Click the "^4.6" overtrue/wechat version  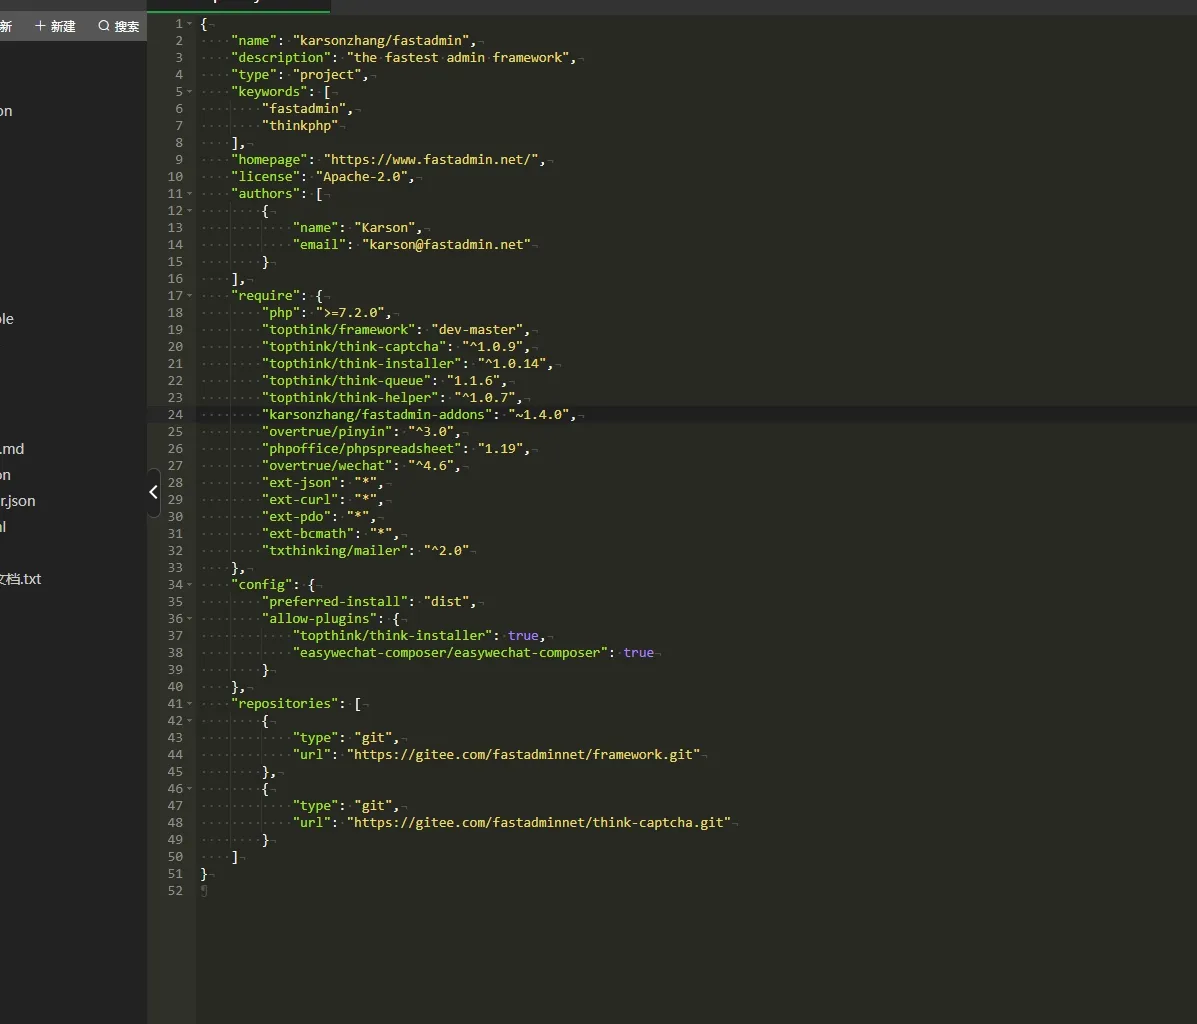pyautogui.click(x=431, y=466)
